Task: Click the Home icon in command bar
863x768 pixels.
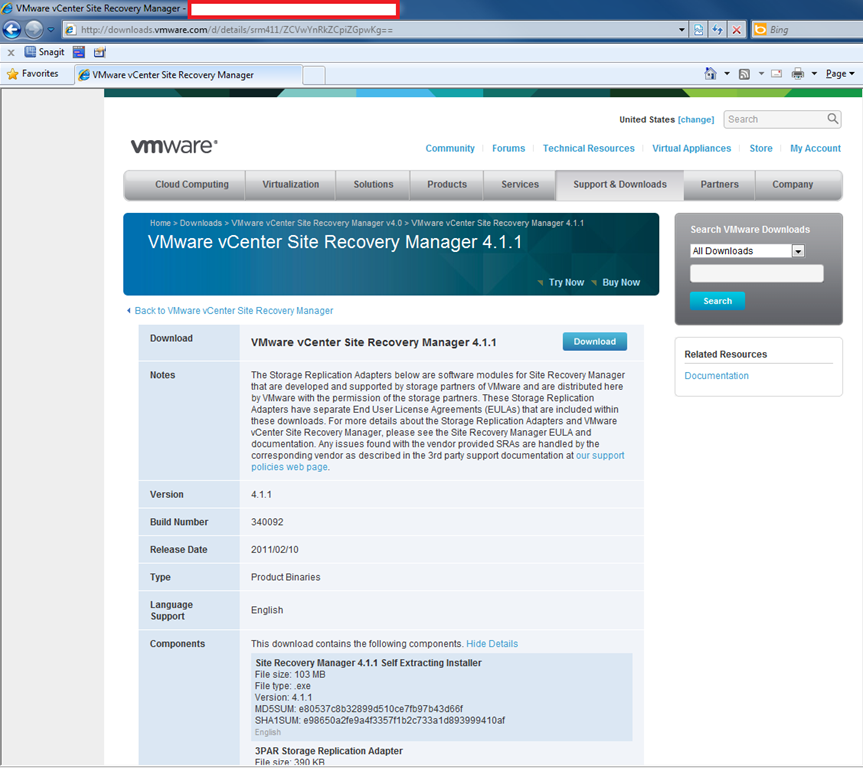Action: pyautogui.click(x=711, y=74)
